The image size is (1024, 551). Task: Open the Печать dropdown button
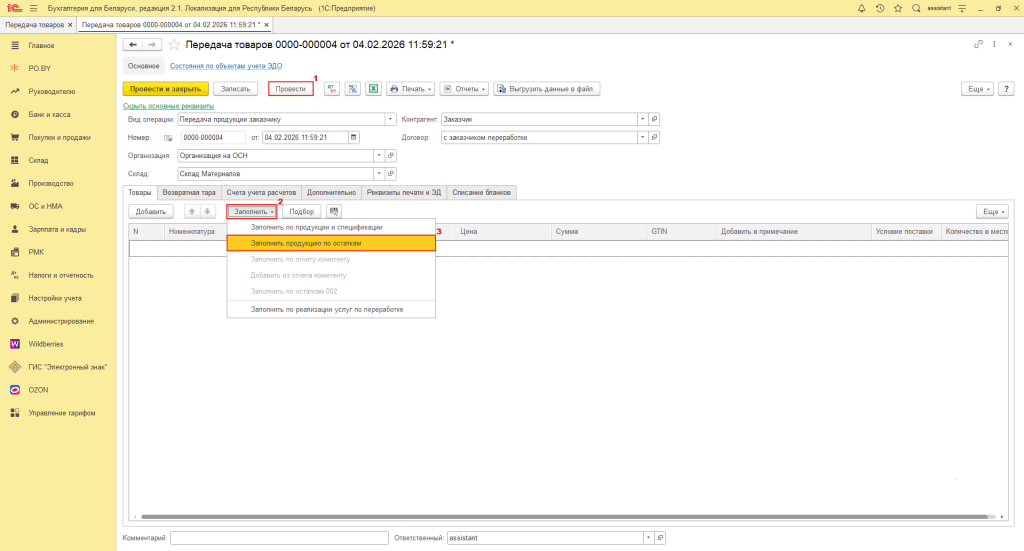pos(410,89)
